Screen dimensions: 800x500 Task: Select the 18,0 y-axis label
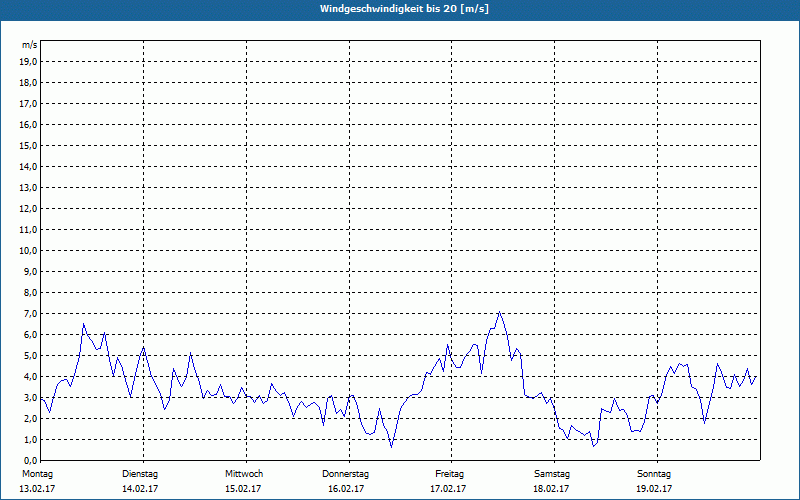tap(29, 83)
